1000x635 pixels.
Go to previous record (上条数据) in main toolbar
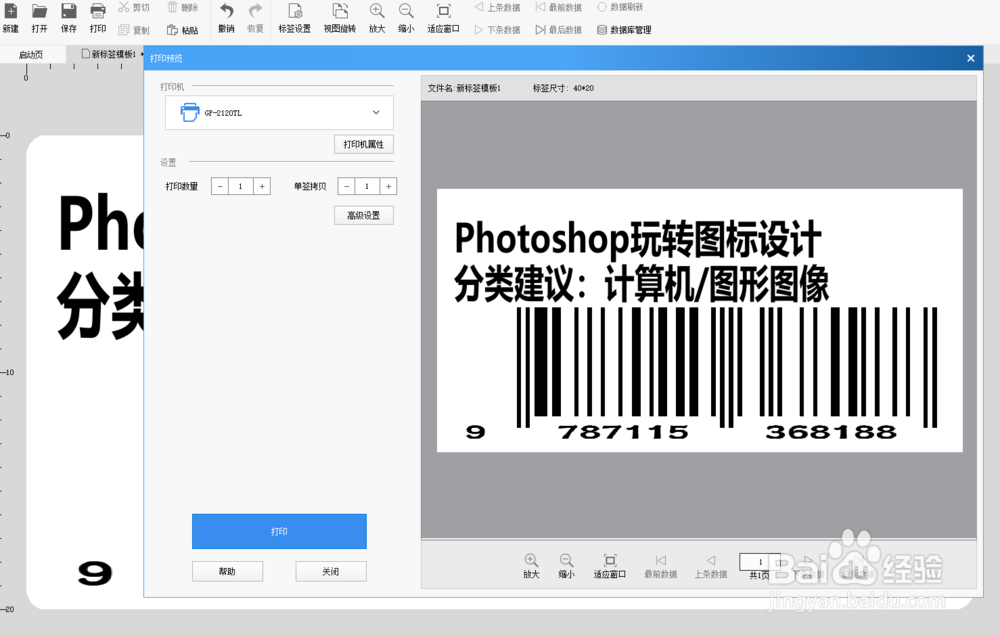coord(497,8)
